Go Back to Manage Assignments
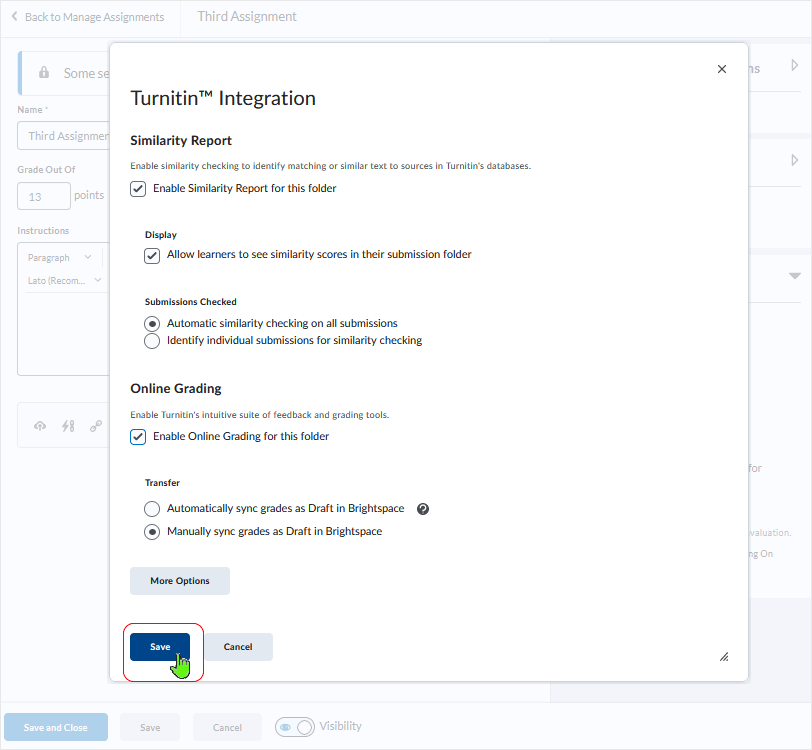 (88, 17)
